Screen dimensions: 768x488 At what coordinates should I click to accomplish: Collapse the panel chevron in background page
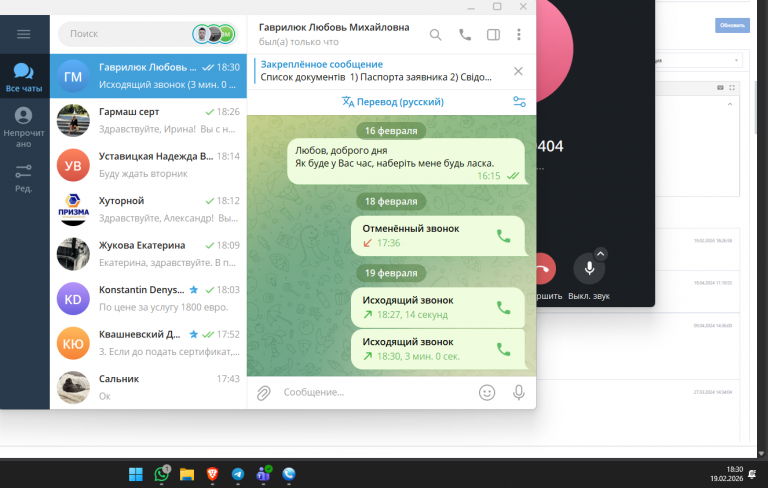click(730, 104)
